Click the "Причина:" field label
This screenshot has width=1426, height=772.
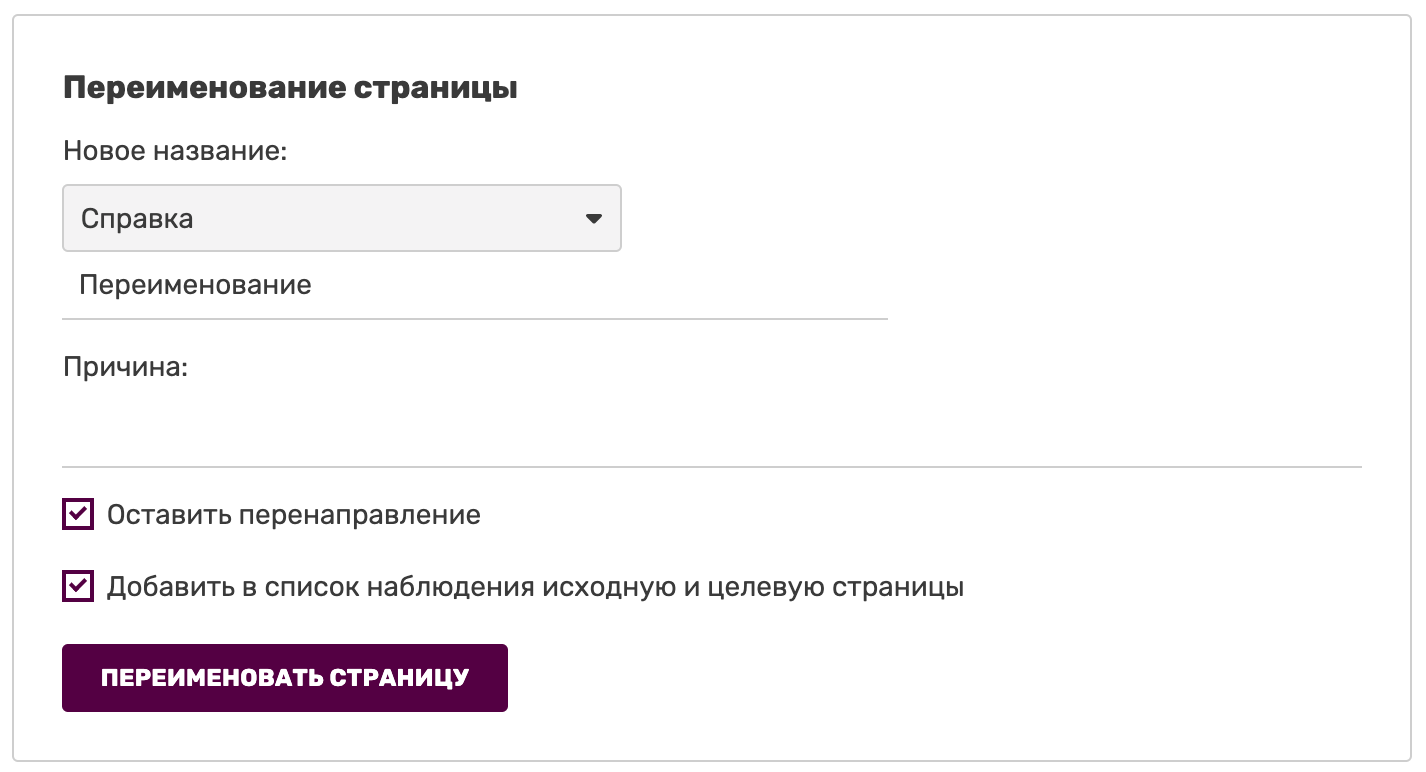click(x=126, y=367)
